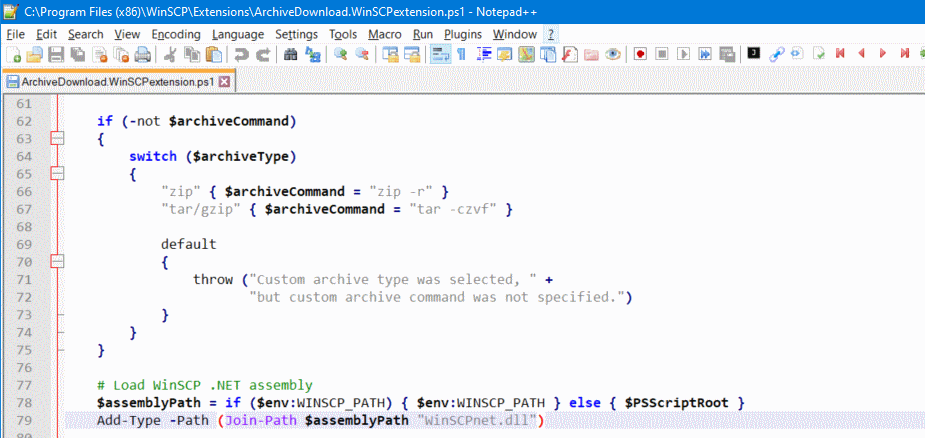This screenshot has height=438, width=925.
Task: Click the Monitoring eye icon
Action: [610, 54]
